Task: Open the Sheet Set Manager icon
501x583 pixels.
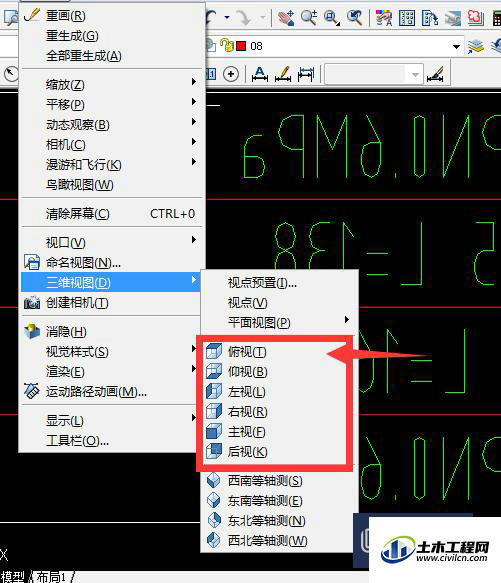Action: 453,17
